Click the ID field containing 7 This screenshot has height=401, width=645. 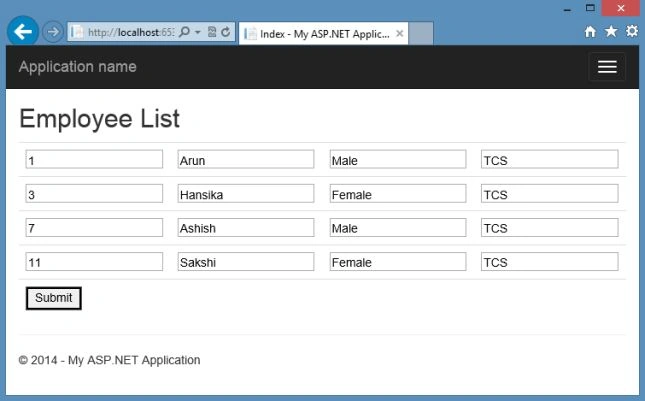pyautogui.click(x=94, y=227)
